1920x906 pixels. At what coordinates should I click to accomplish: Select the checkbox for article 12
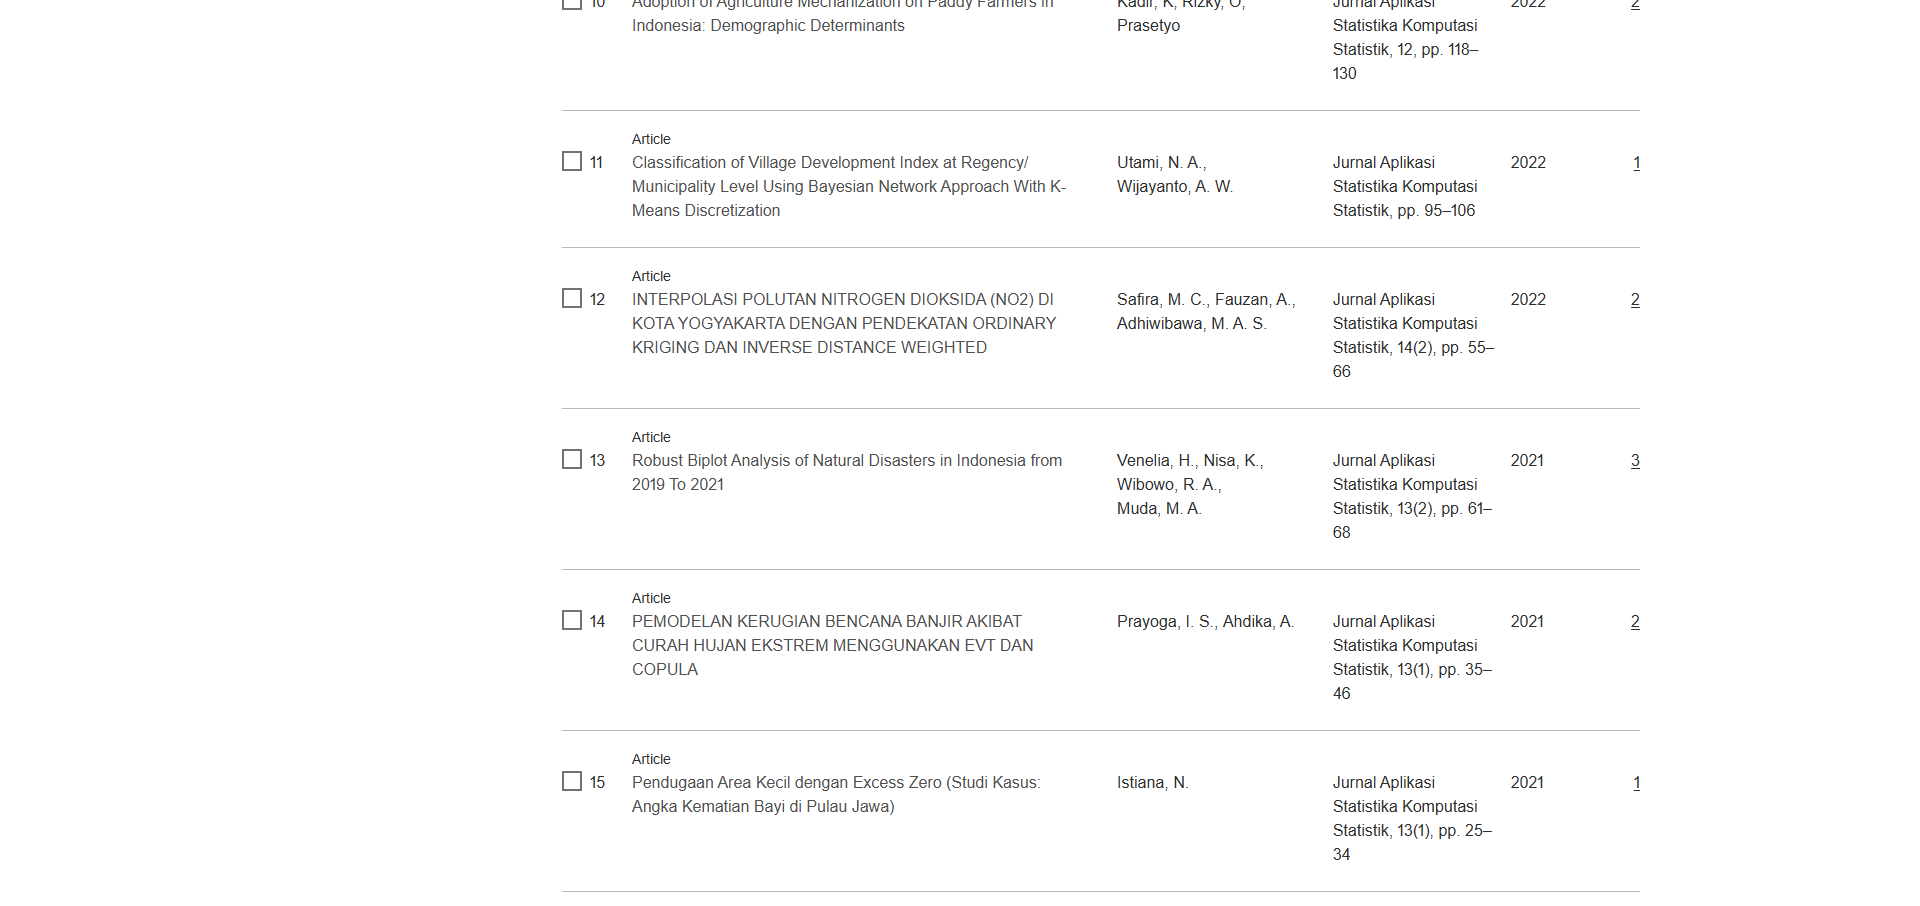pos(572,299)
